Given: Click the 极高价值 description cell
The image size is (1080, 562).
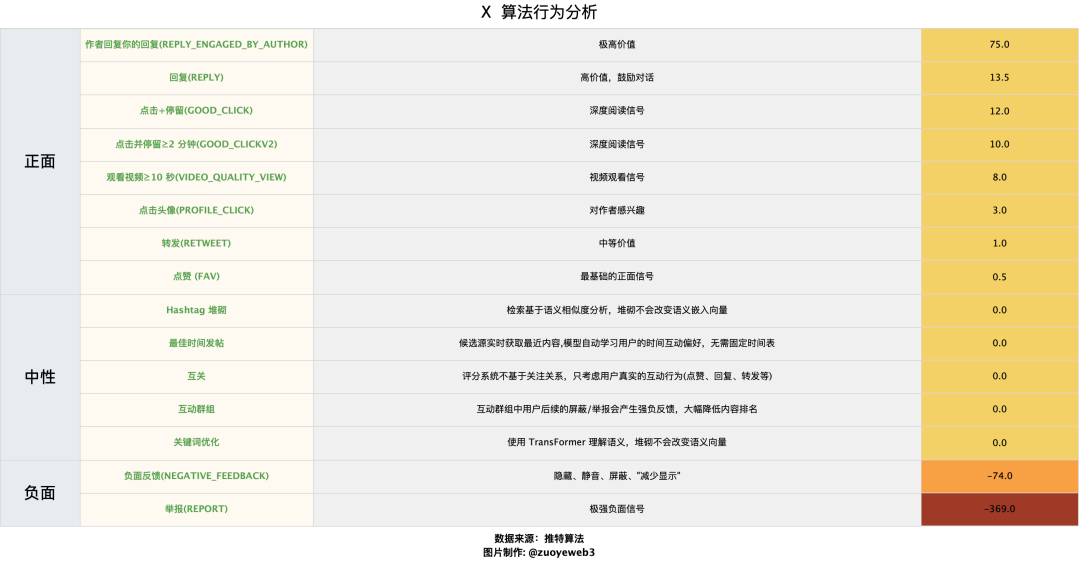Looking at the screenshot, I should tap(617, 44).
